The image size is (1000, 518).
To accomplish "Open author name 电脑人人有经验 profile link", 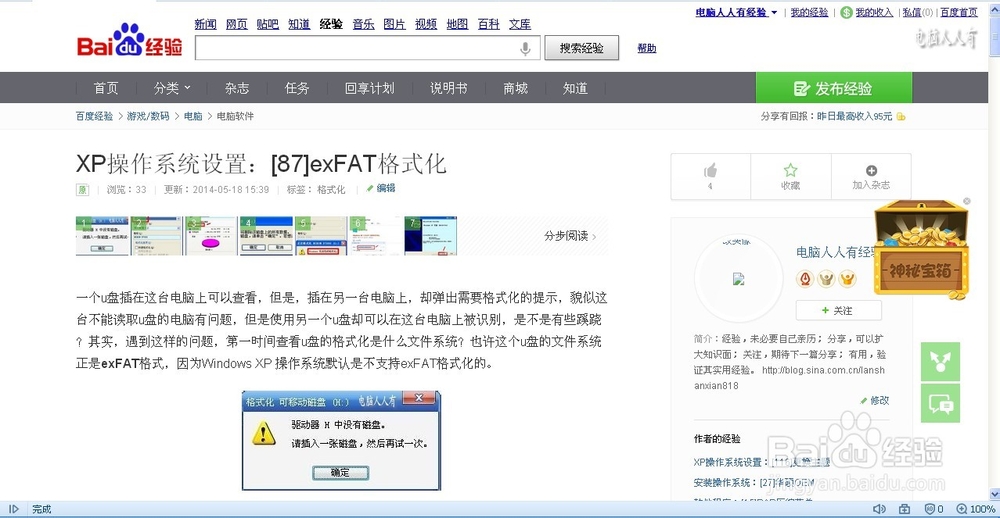I will (837, 253).
